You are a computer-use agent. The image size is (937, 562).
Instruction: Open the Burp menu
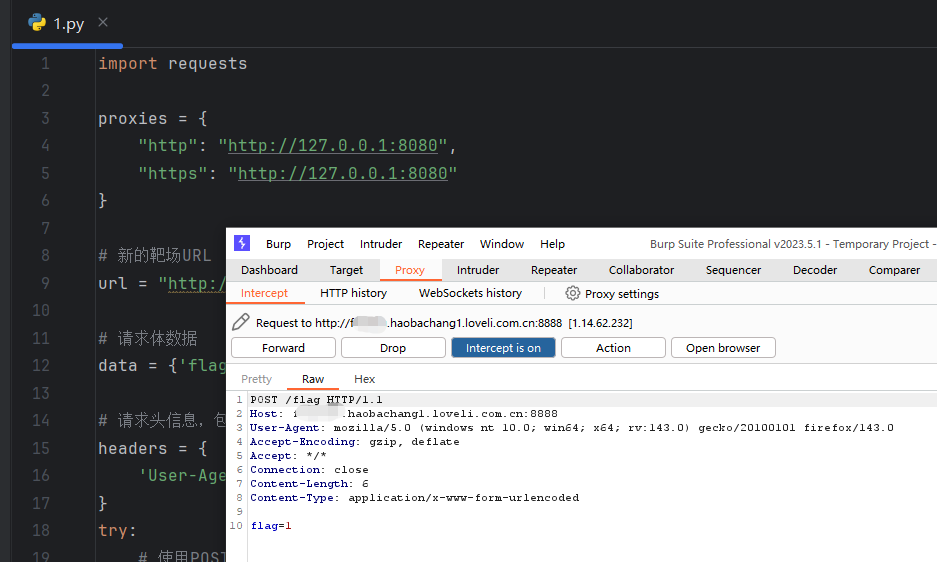(x=278, y=244)
